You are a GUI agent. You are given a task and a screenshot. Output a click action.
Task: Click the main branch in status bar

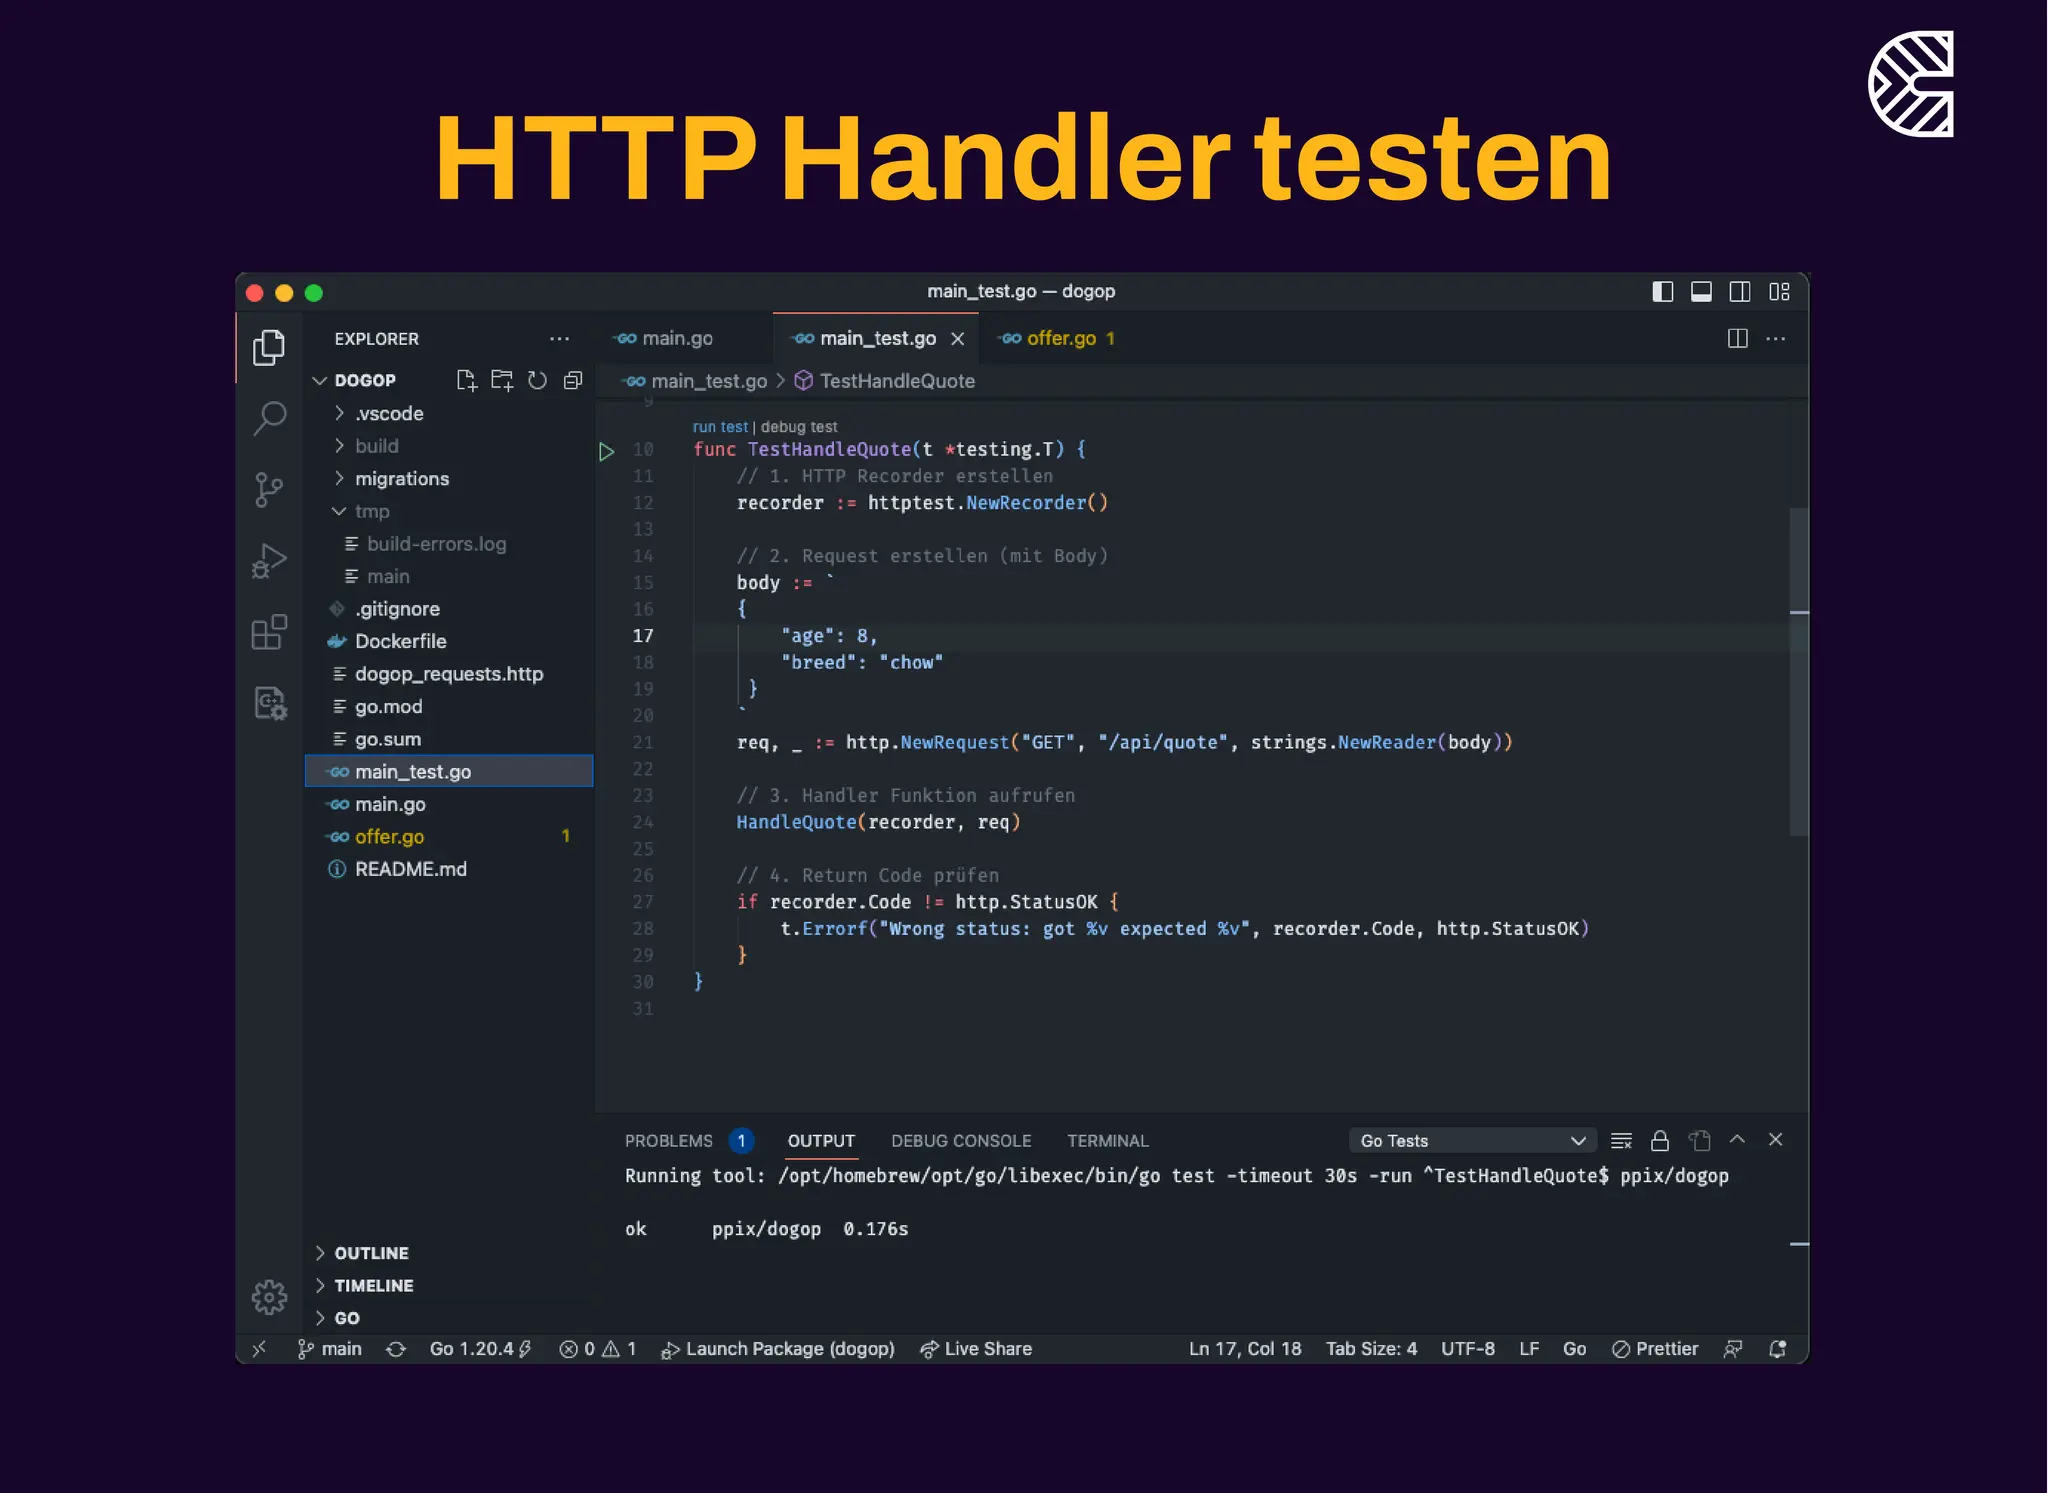pyautogui.click(x=330, y=1349)
